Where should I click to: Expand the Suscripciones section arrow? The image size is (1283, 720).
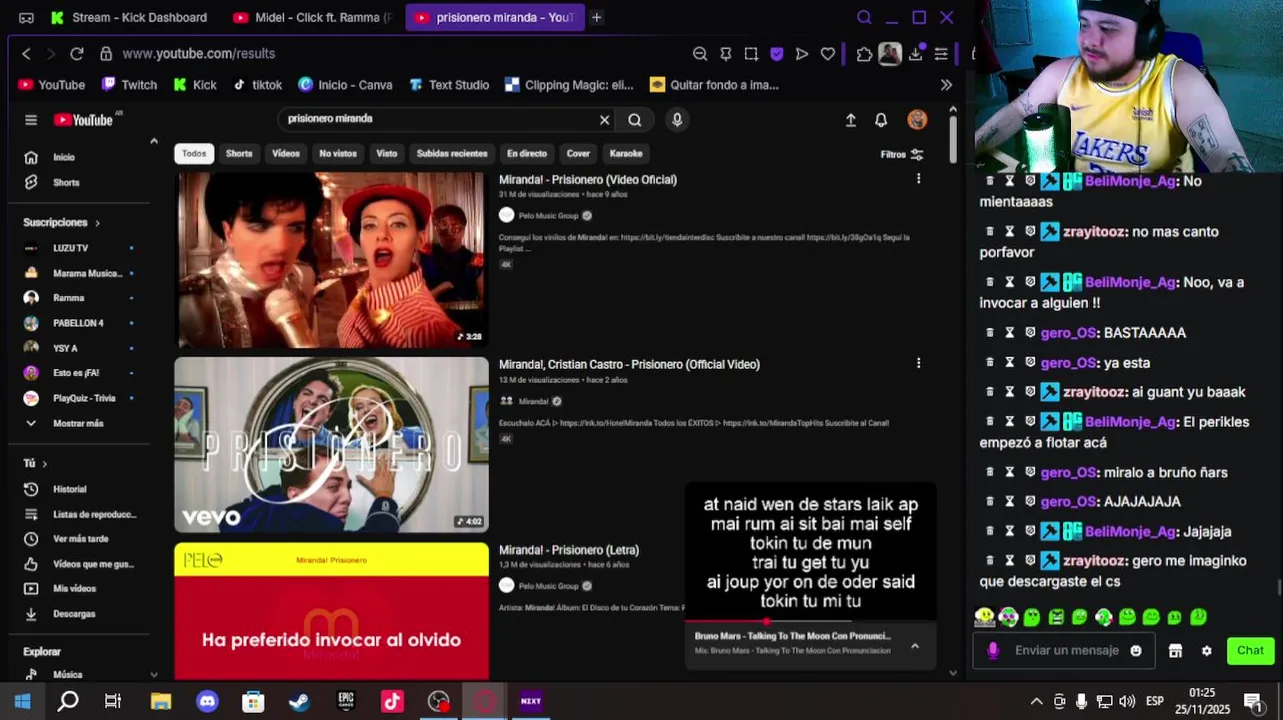tap(97, 223)
